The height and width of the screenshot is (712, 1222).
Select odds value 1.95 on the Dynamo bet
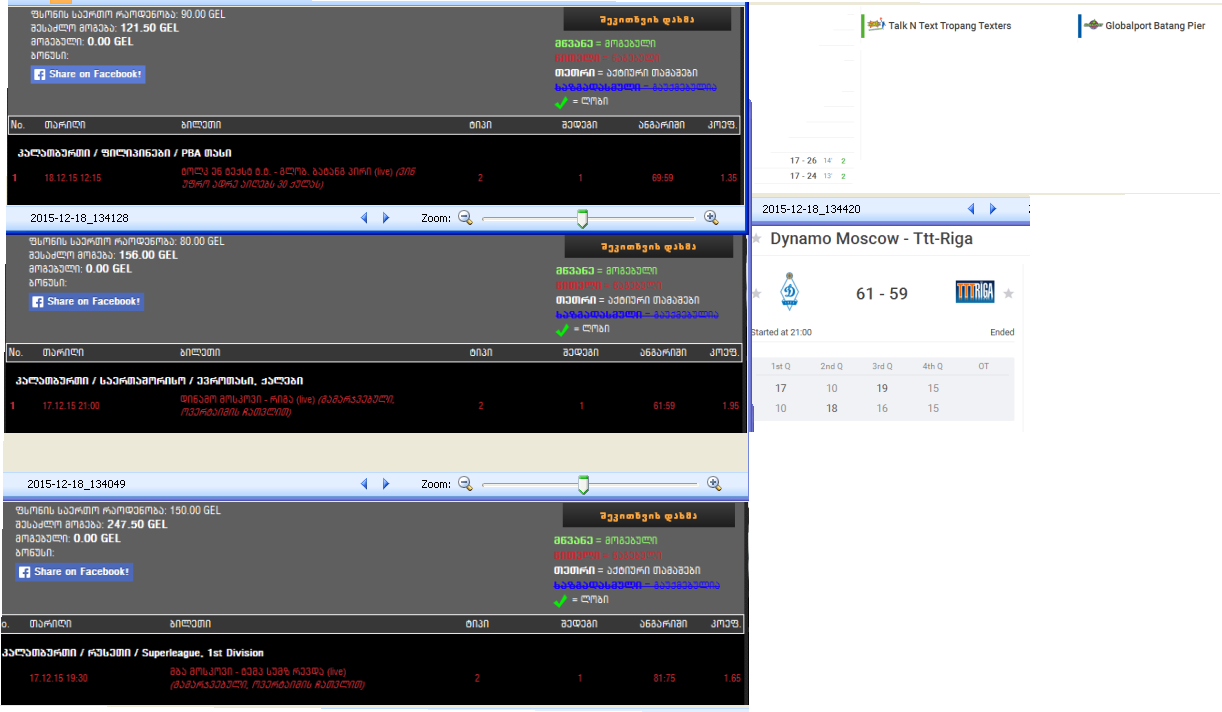(730, 405)
